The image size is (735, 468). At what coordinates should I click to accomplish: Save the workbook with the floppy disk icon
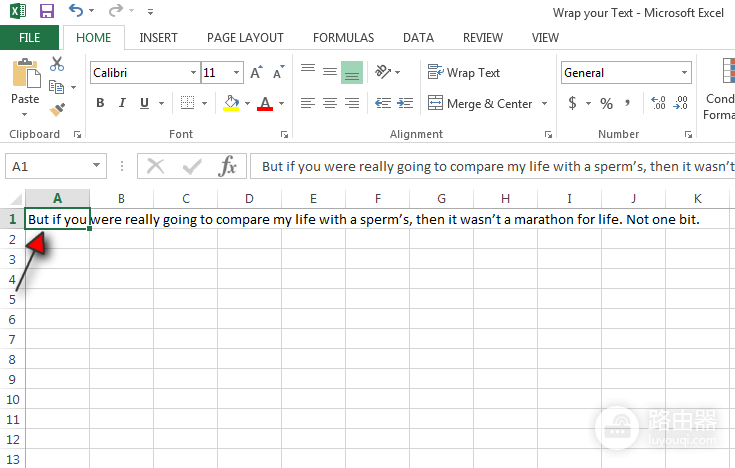[47, 10]
